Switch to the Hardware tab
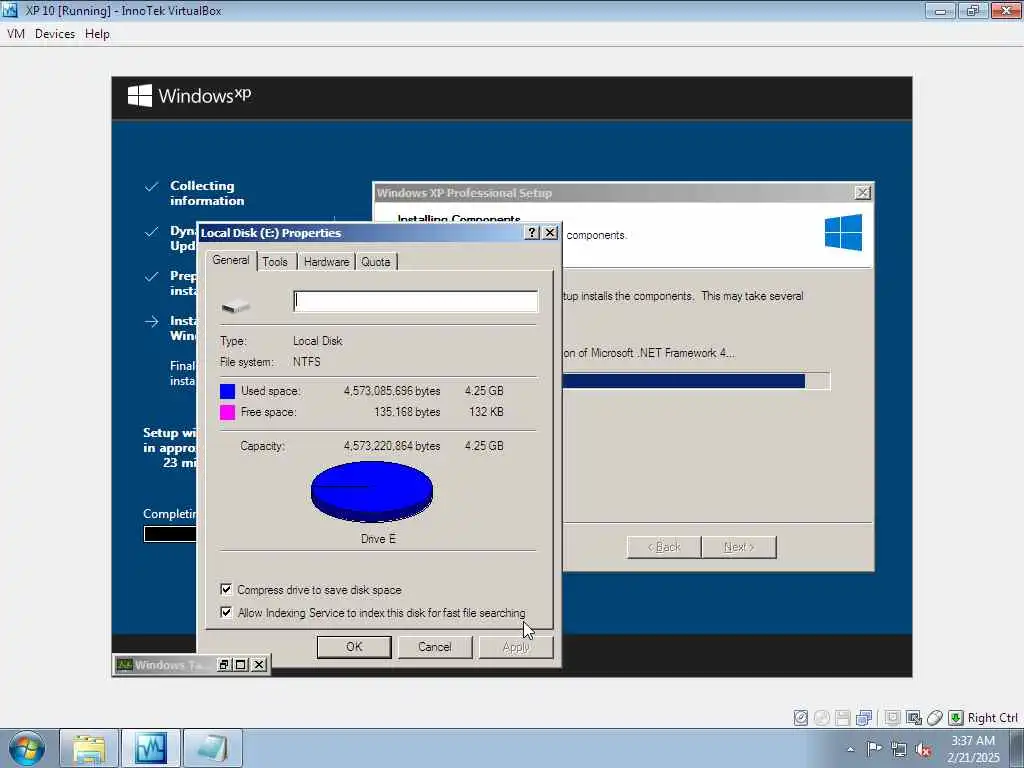The height and width of the screenshot is (768, 1024). click(327, 262)
